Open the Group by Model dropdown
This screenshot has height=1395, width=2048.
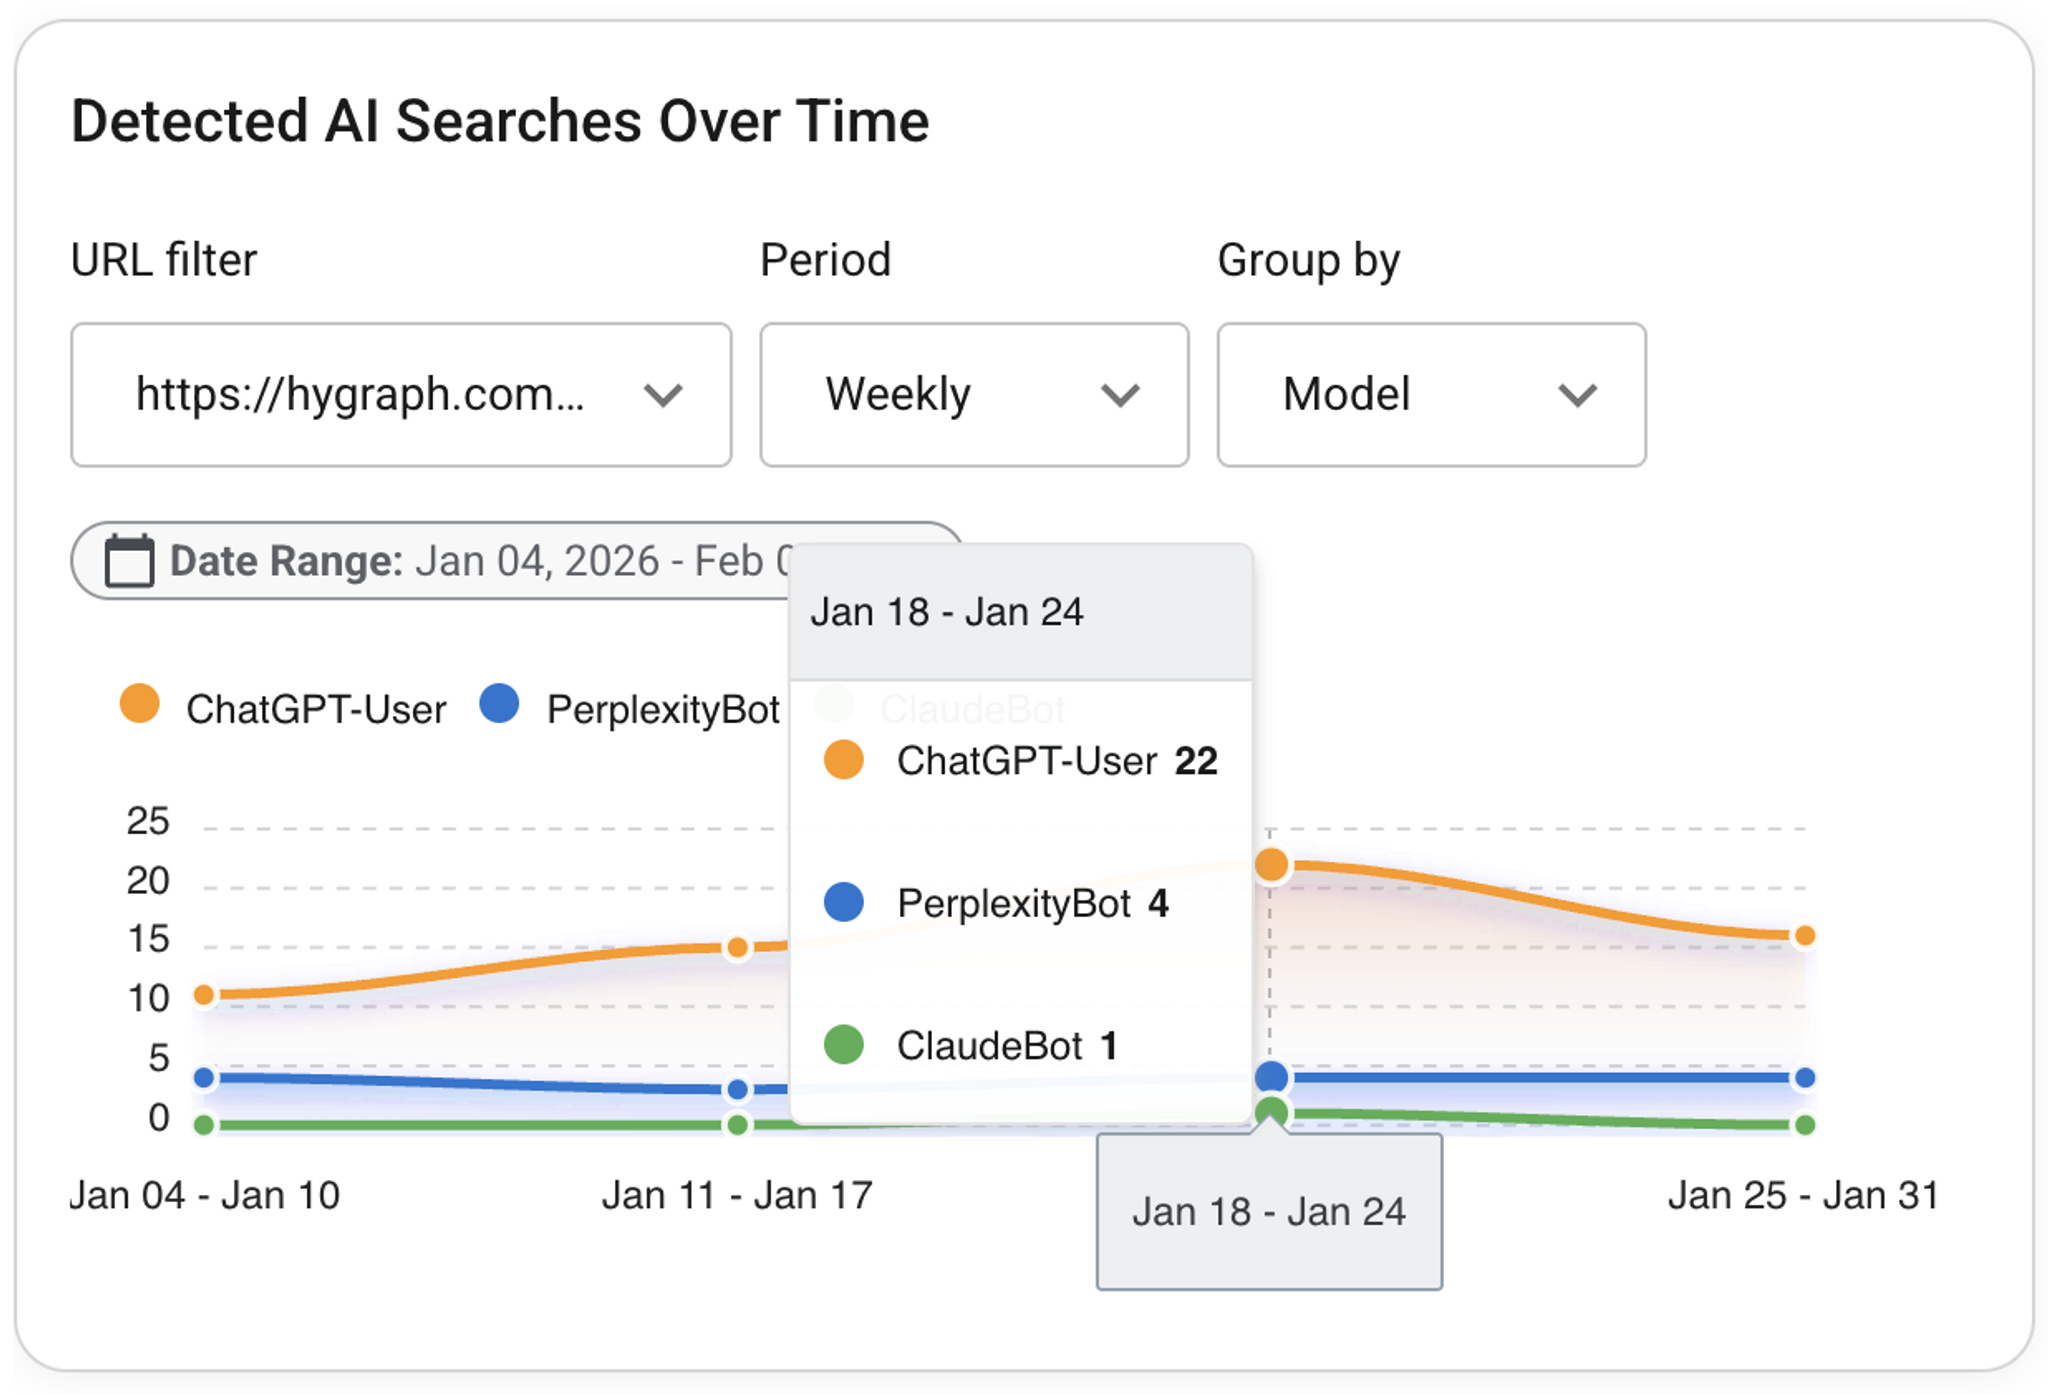(x=1430, y=395)
